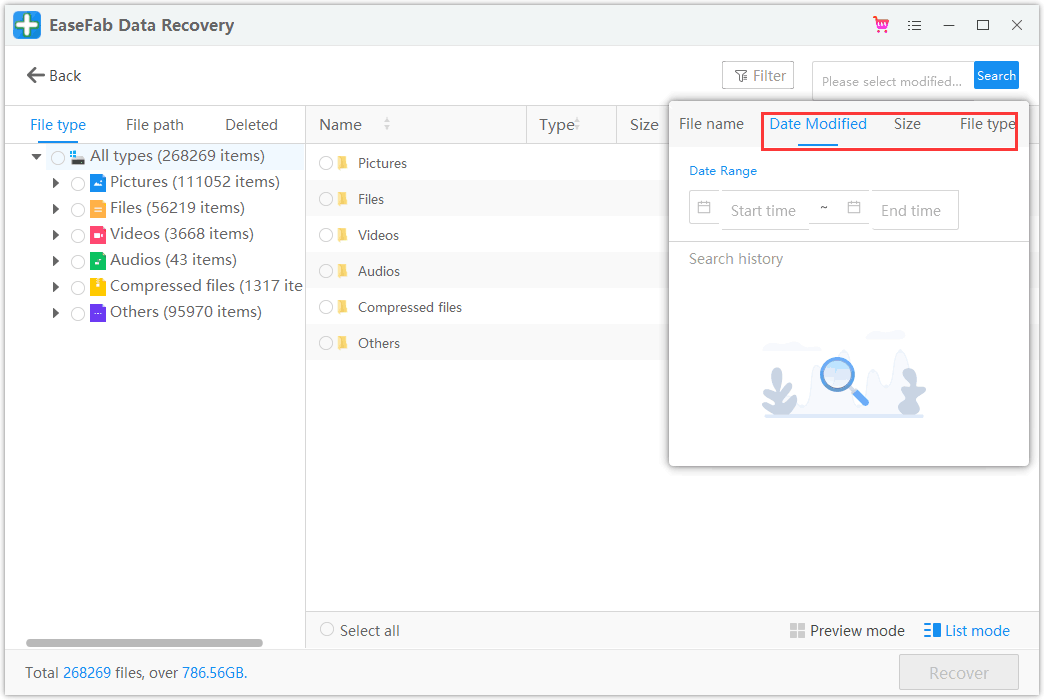Select the Compressed files row checkbox
This screenshot has height=700, width=1044.
pos(326,306)
